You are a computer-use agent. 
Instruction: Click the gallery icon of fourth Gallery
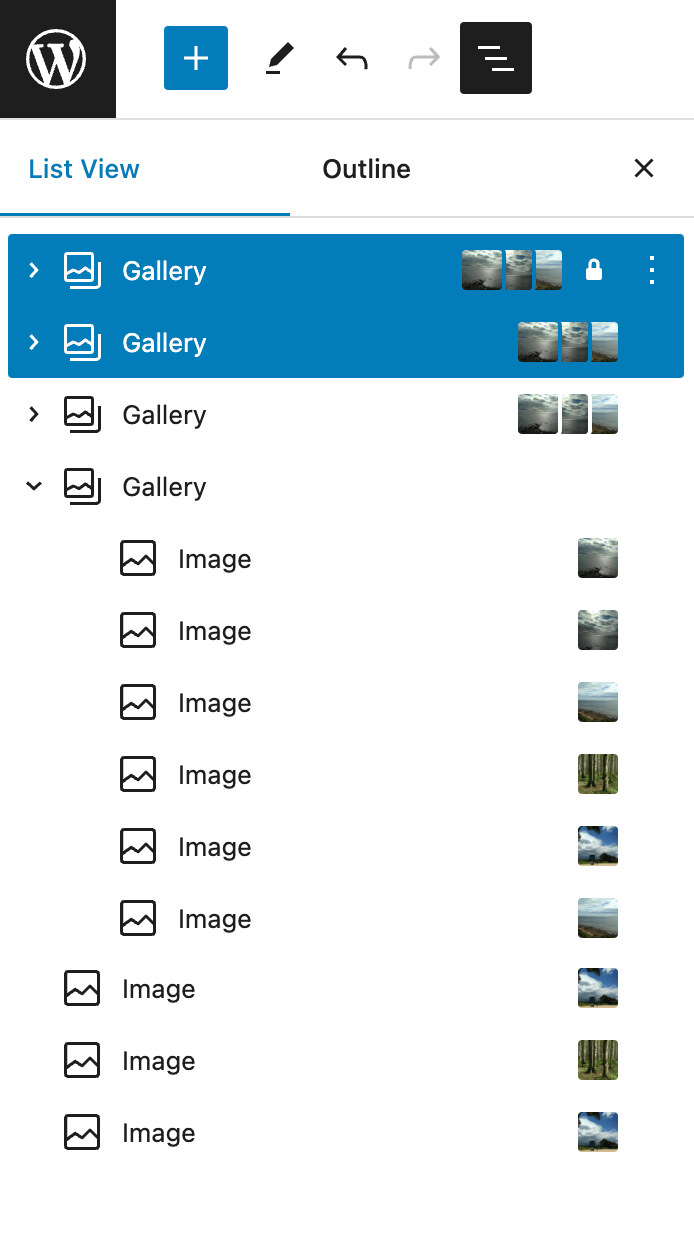[82, 486]
